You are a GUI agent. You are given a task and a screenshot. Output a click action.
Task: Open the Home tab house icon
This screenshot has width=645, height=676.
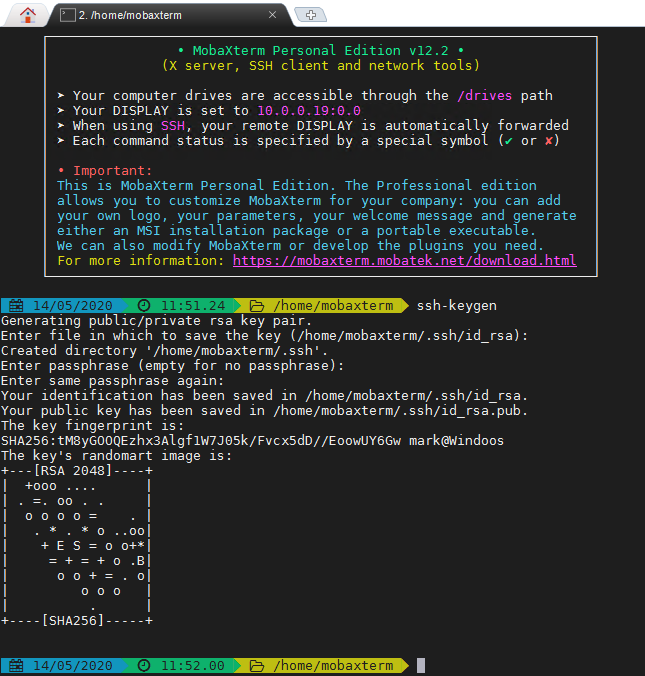tap(28, 15)
